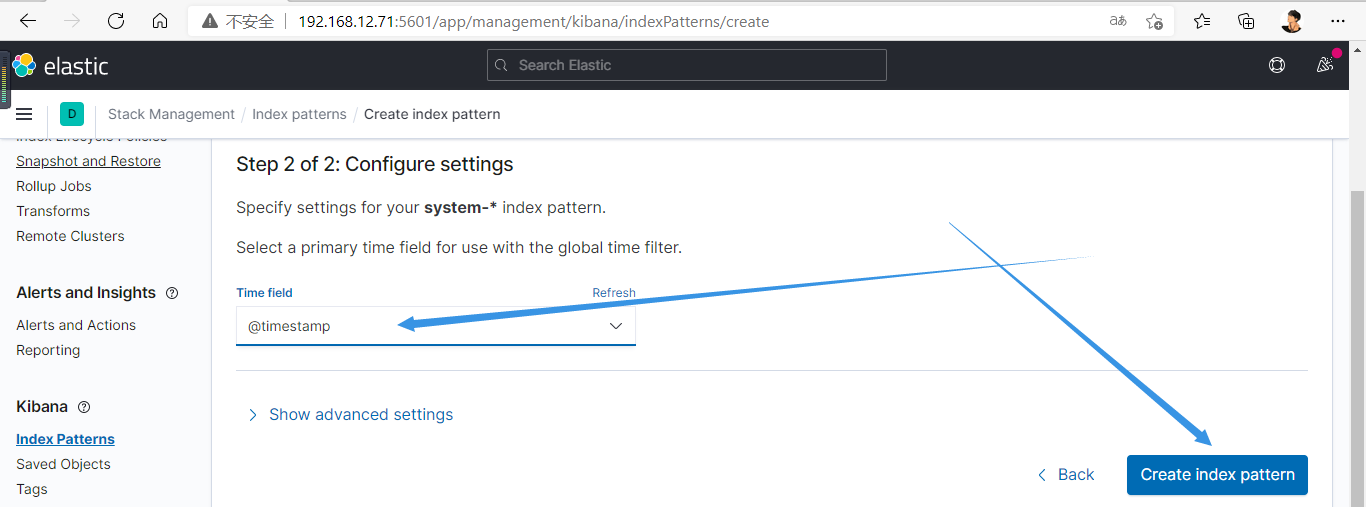1366x507 pixels.
Task: Open the browser favorites list icon
Action: 1202,21
